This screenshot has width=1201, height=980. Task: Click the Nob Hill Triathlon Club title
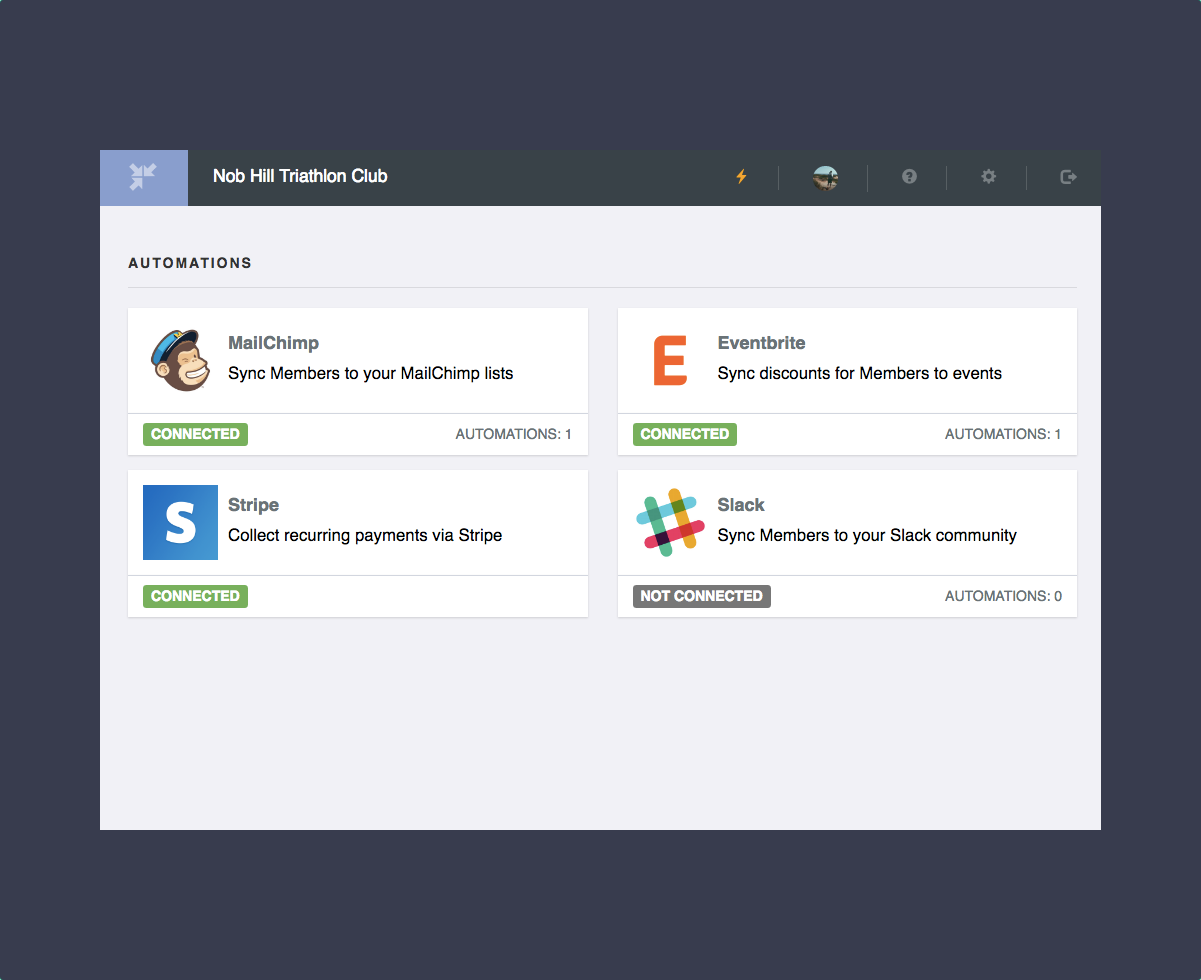(x=300, y=177)
